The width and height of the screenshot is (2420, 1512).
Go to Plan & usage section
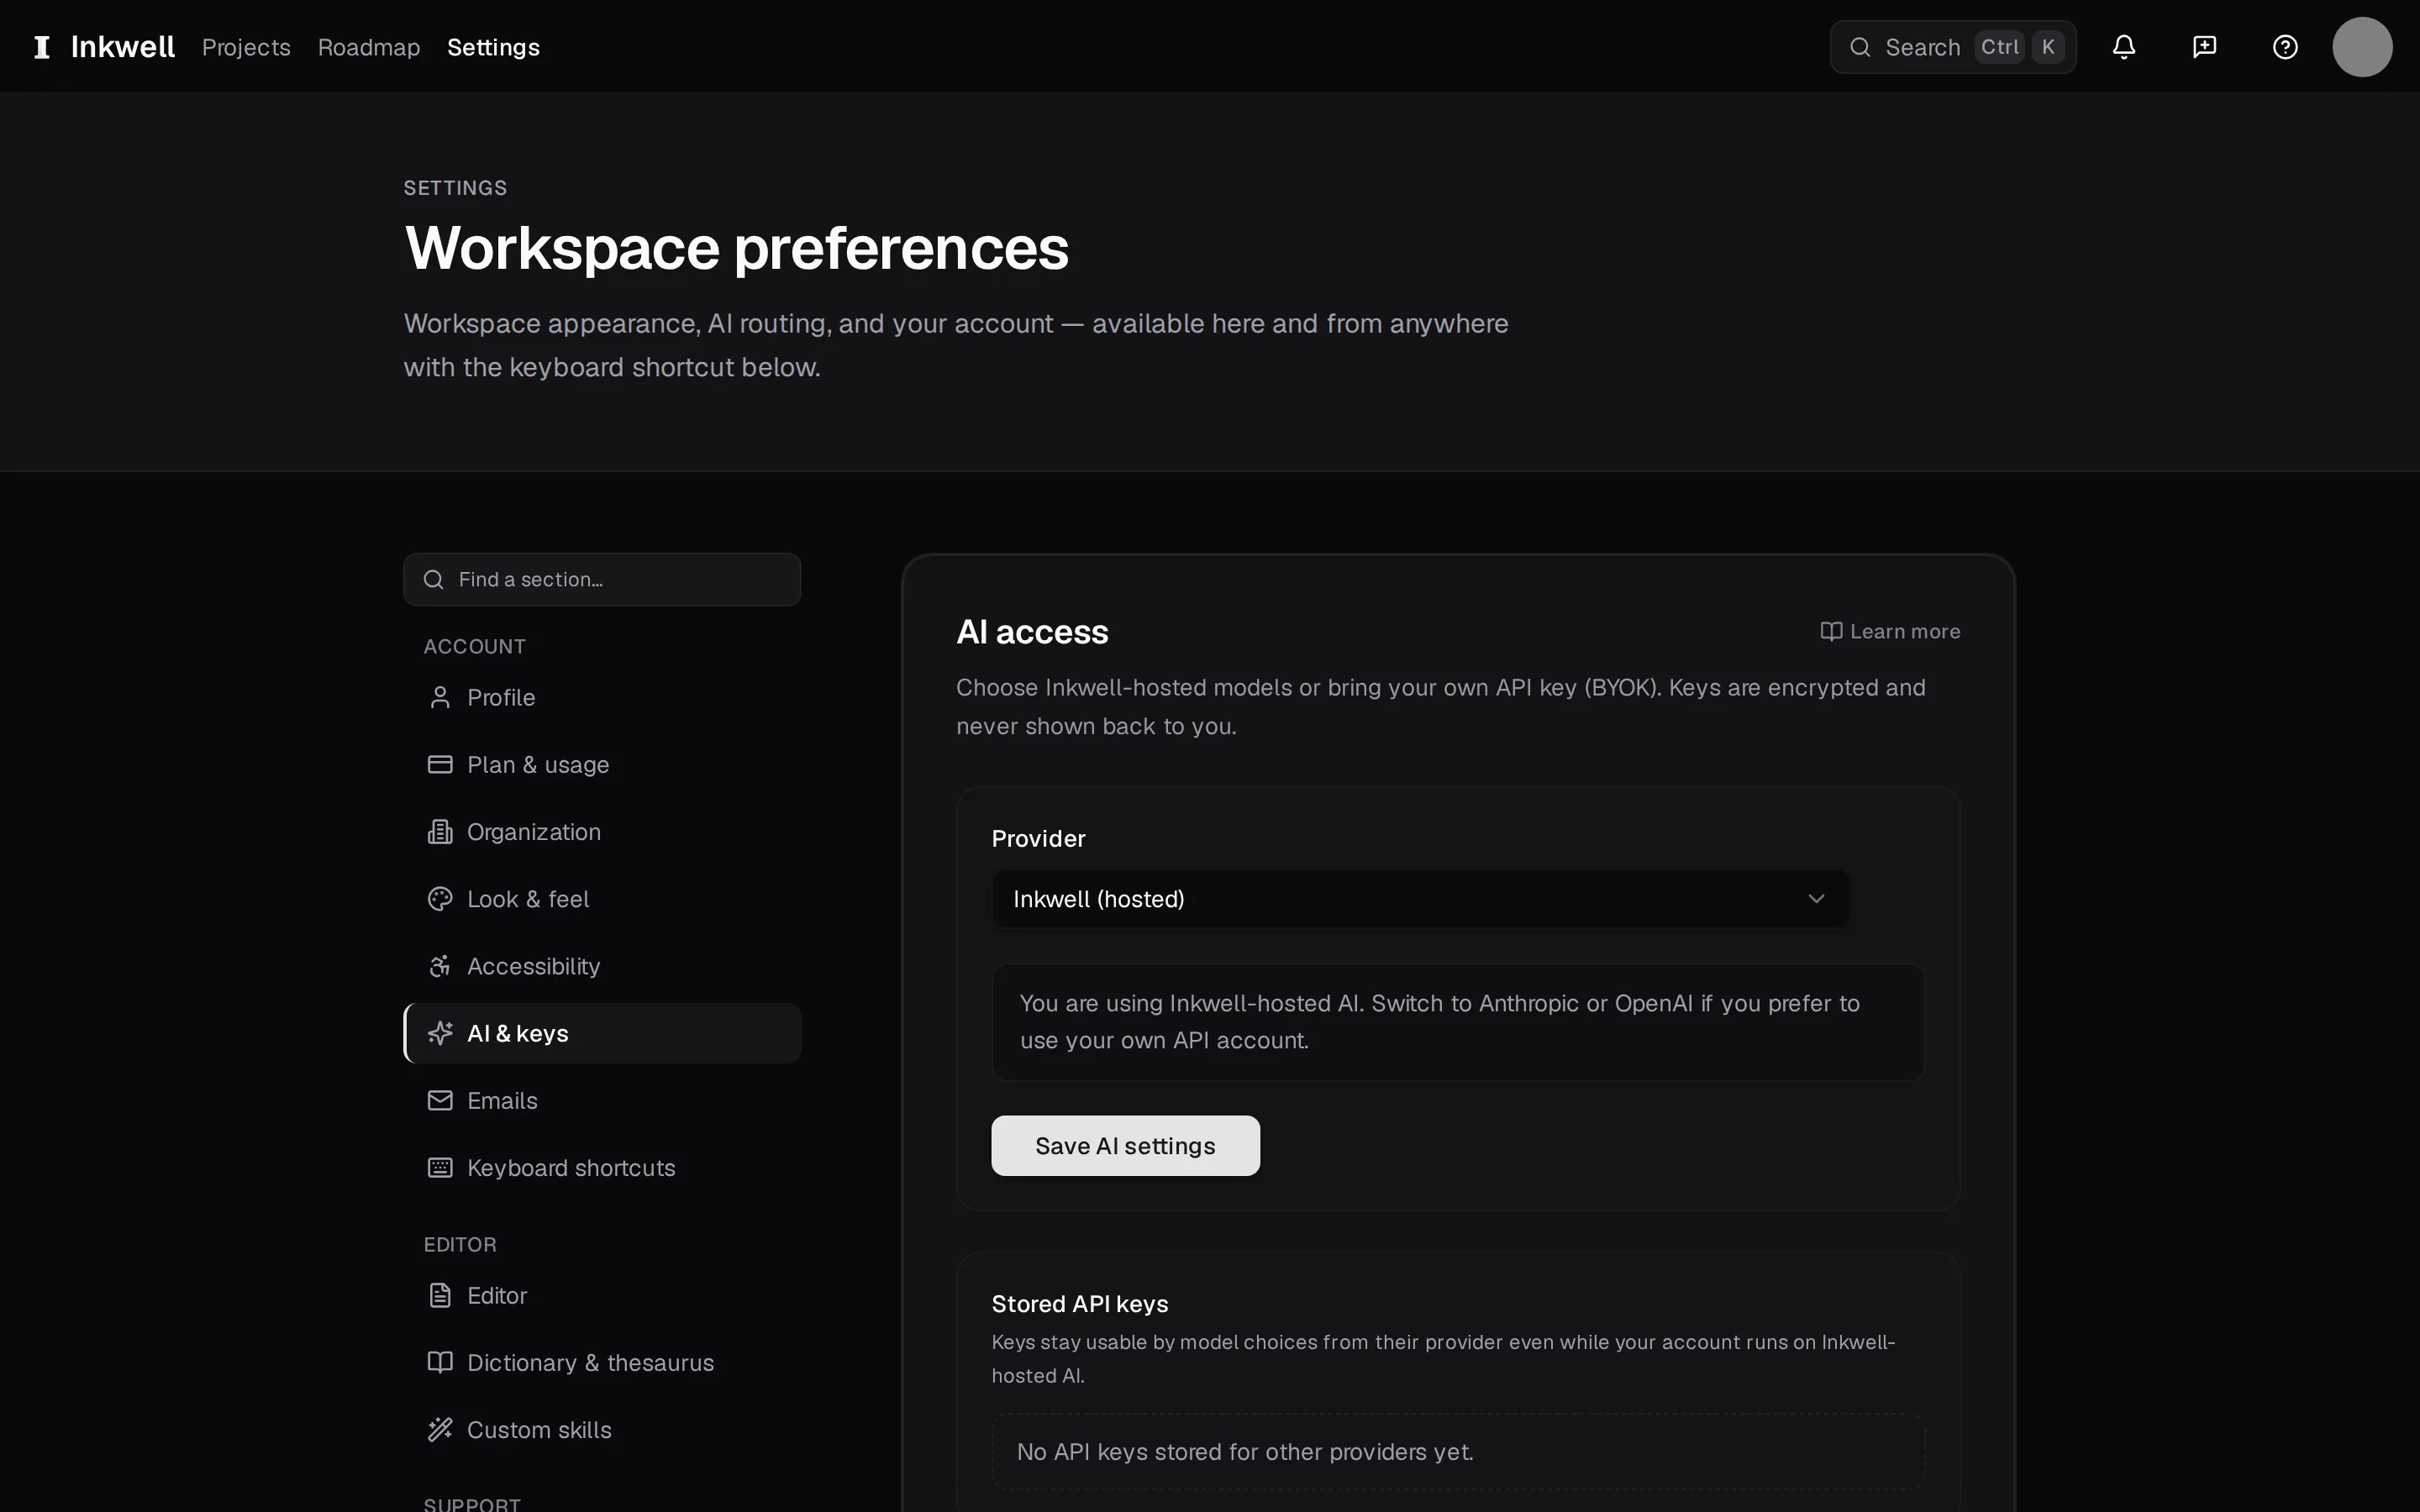pyautogui.click(x=602, y=764)
